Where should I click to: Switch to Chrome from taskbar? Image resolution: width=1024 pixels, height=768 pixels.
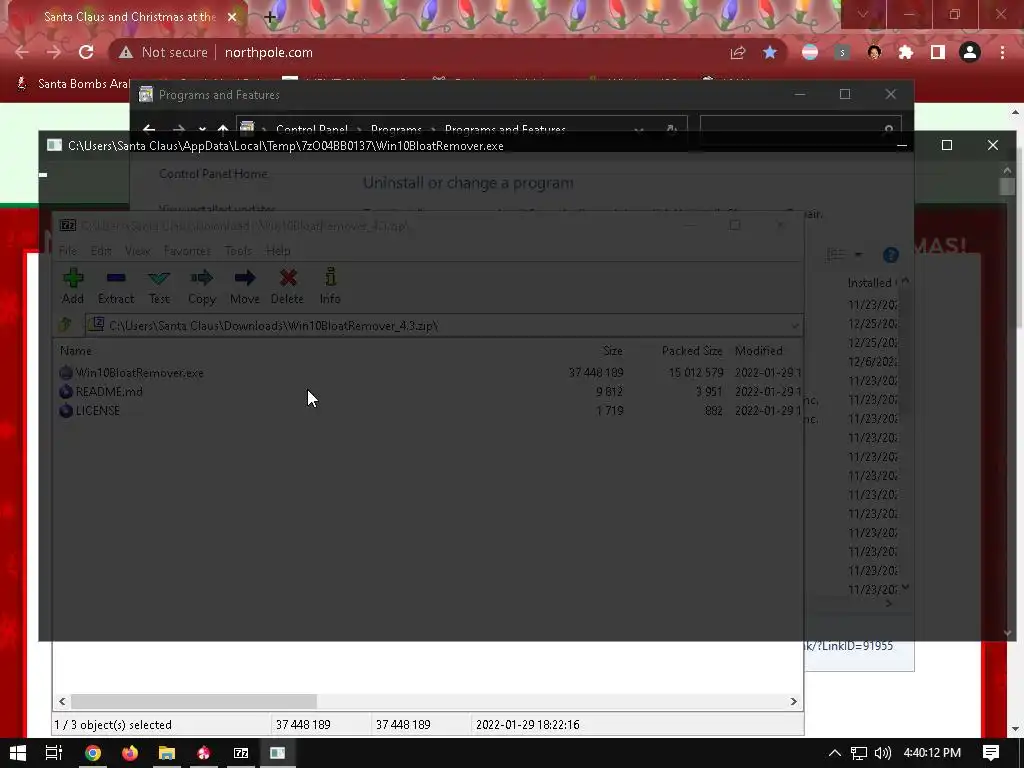tap(93, 753)
